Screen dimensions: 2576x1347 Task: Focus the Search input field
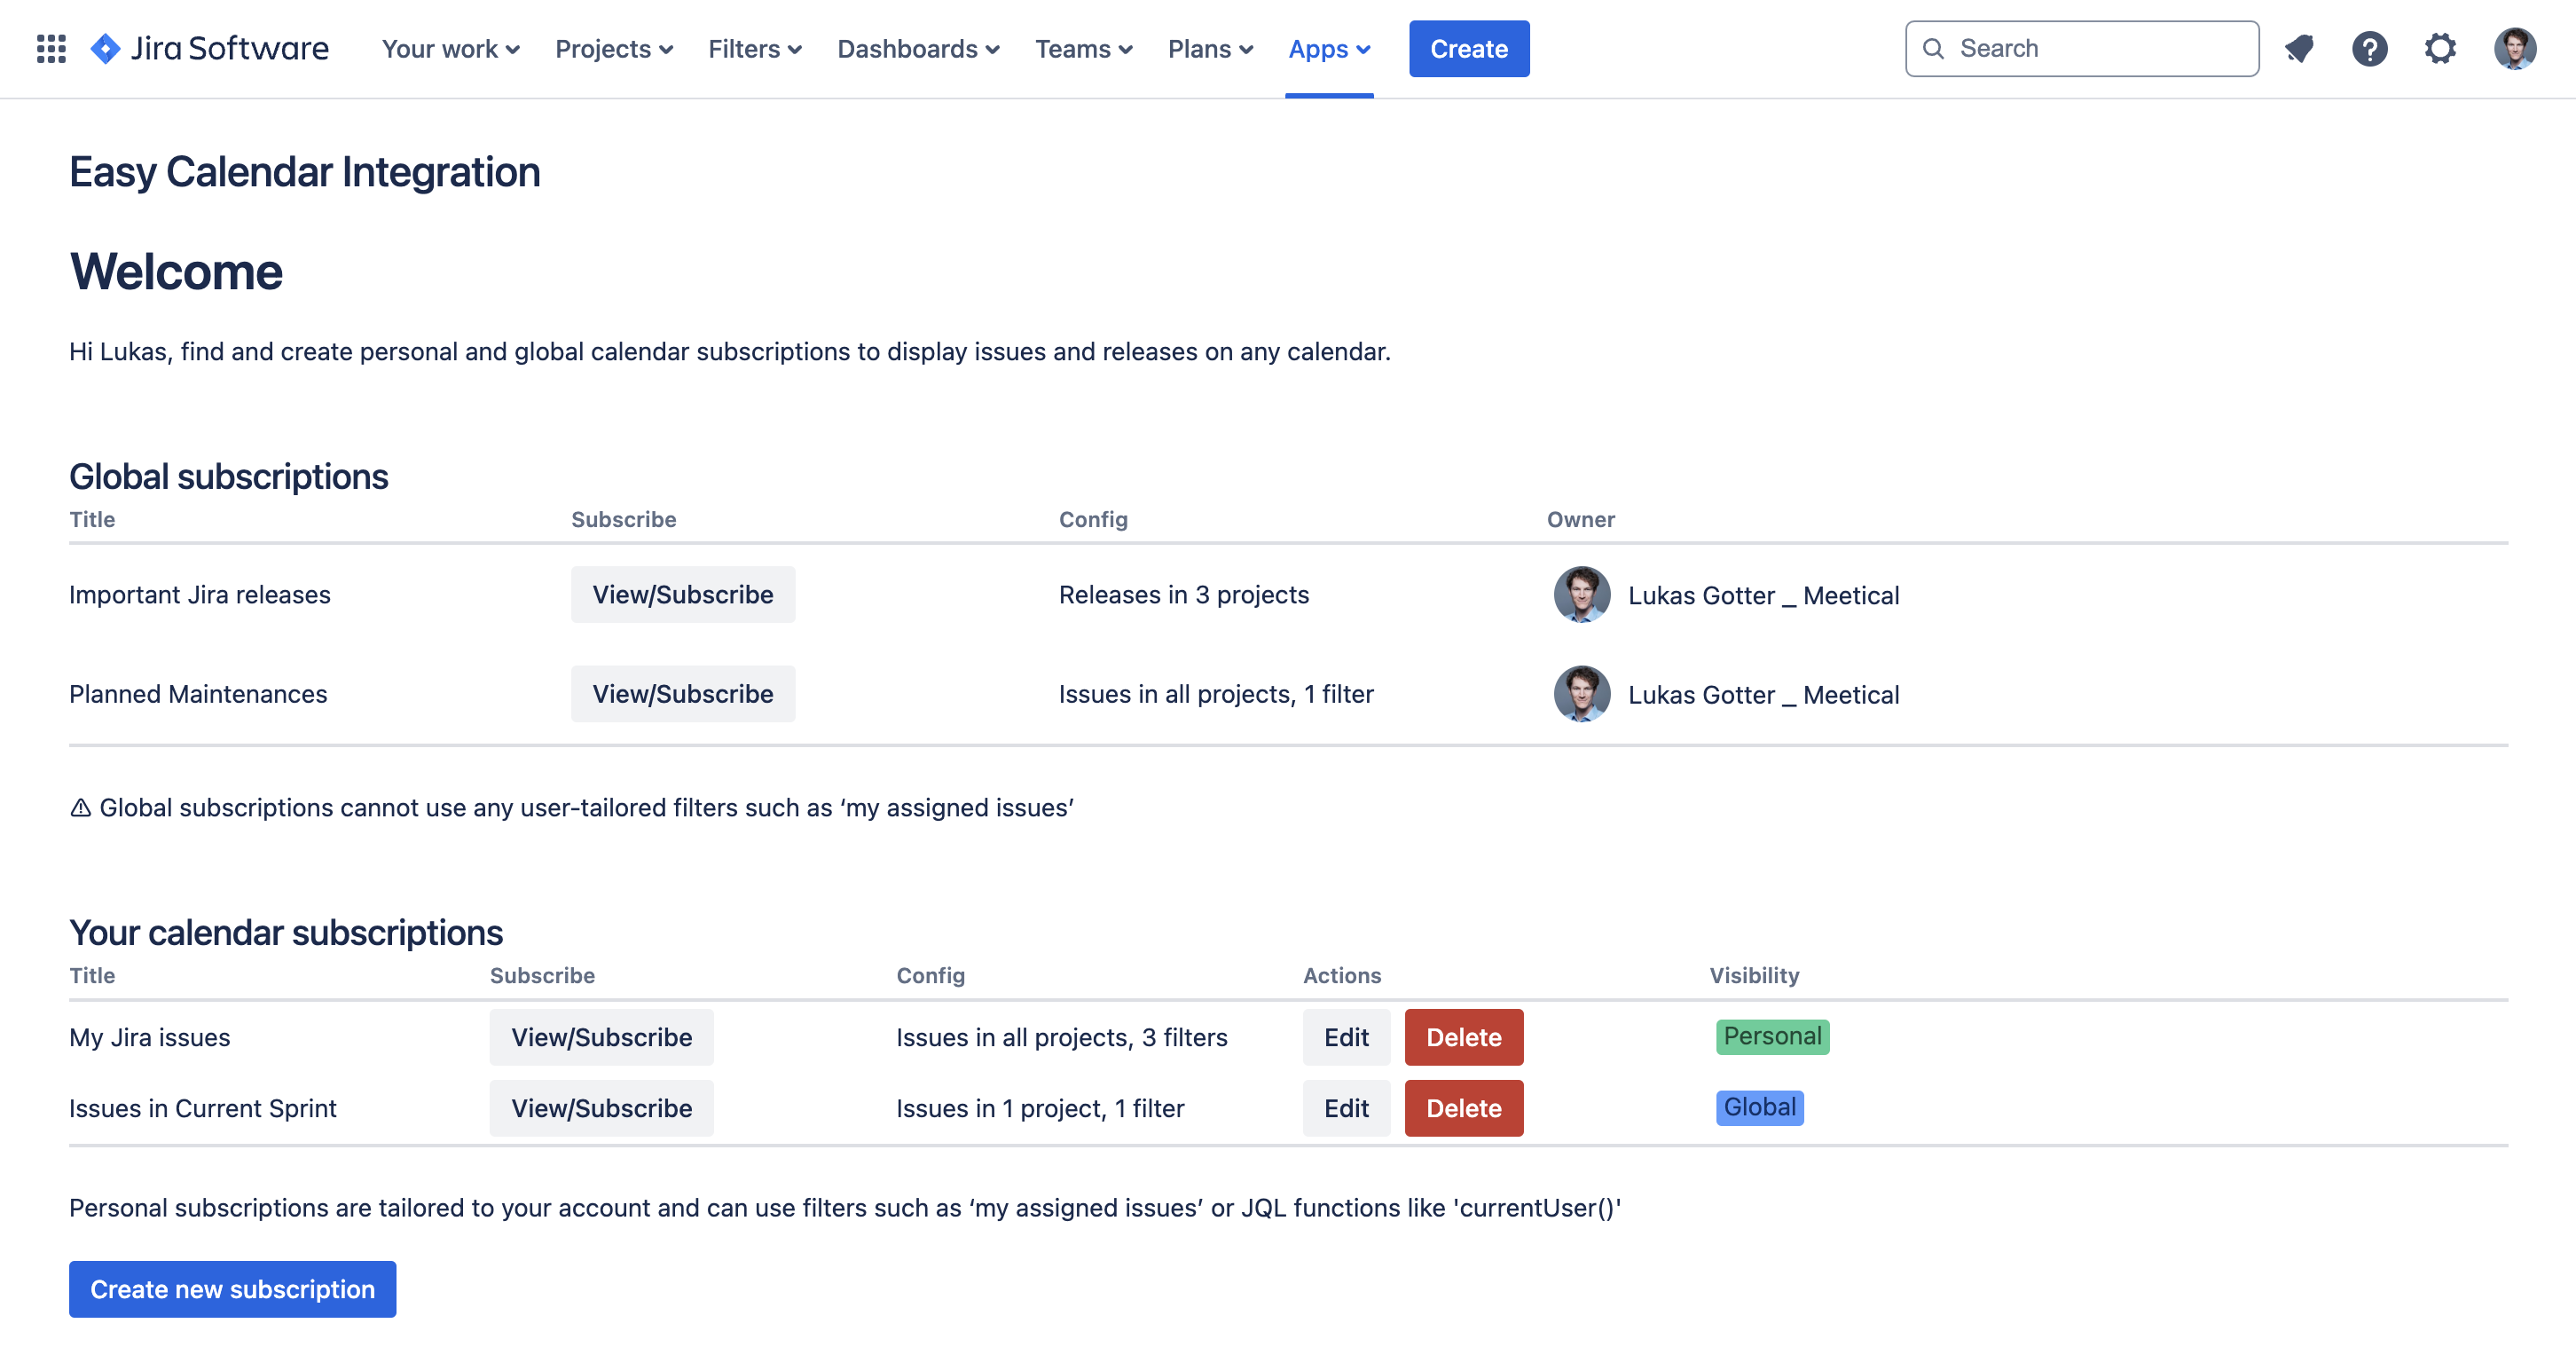point(2082,48)
